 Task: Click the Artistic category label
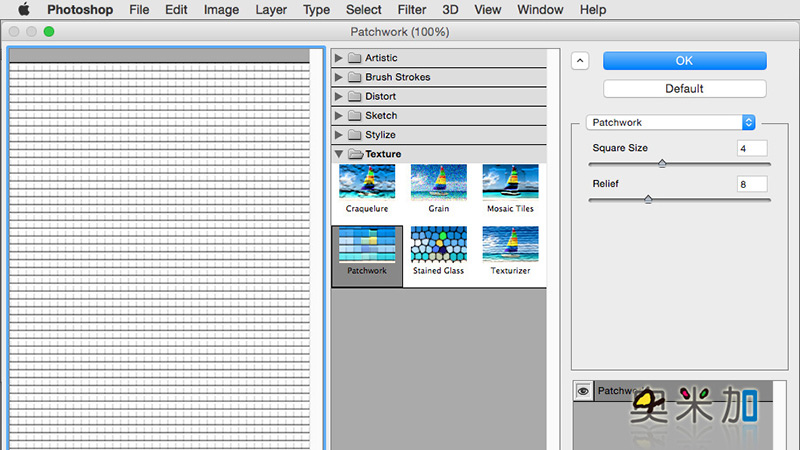(381, 58)
